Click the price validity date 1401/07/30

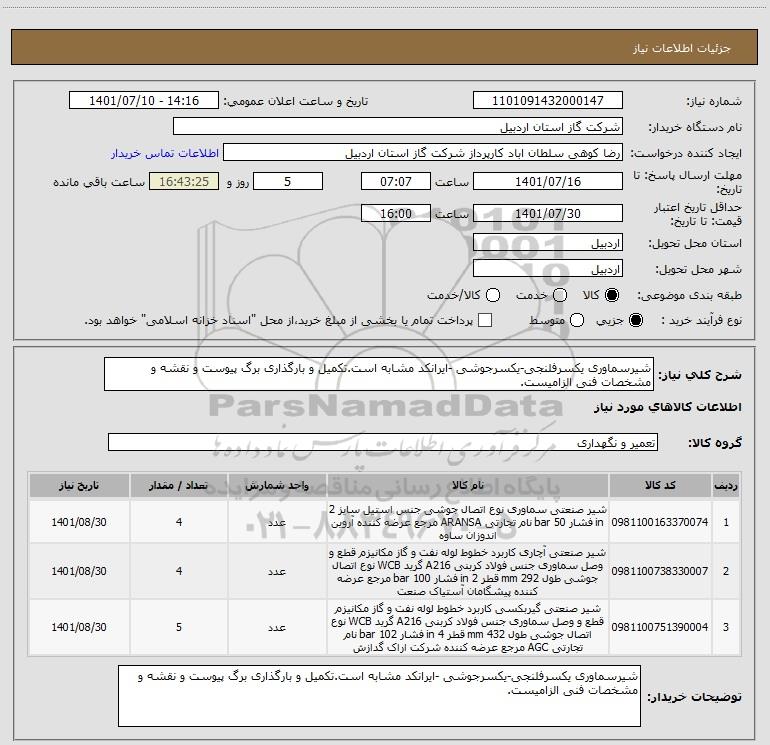pyautogui.click(x=548, y=213)
